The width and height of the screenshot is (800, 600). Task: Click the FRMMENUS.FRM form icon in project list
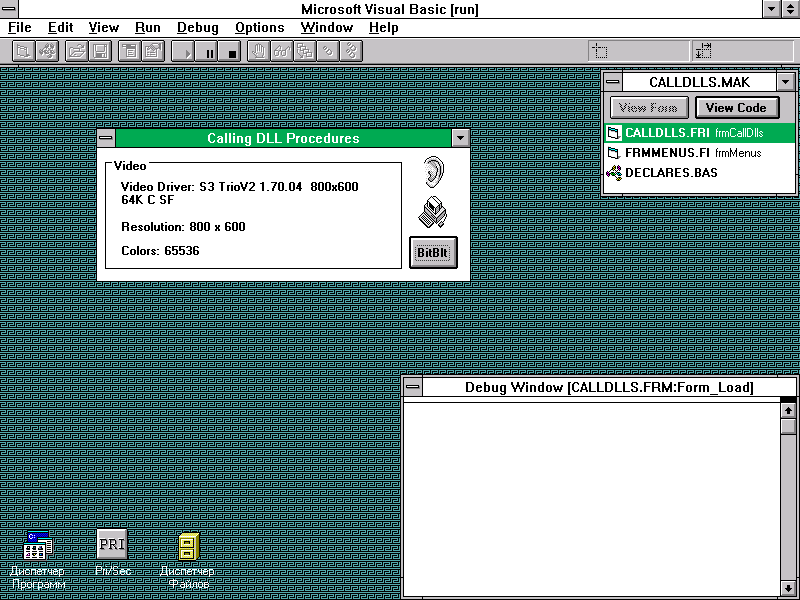tap(614, 153)
